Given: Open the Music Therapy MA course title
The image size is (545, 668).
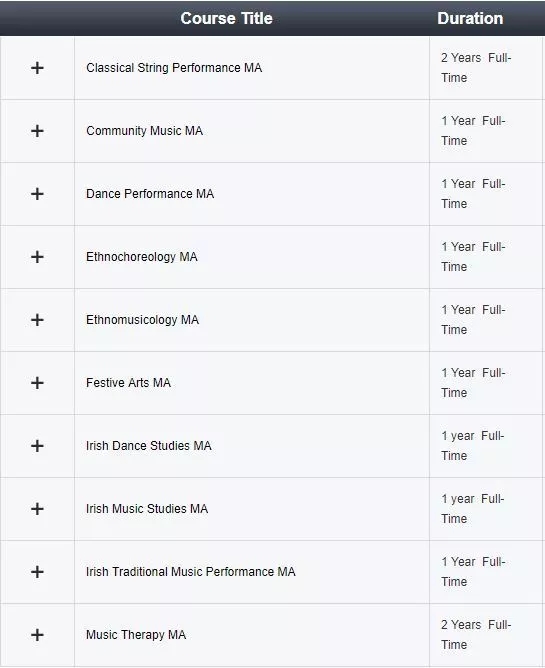Looking at the screenshot, I should click(136, 635).
